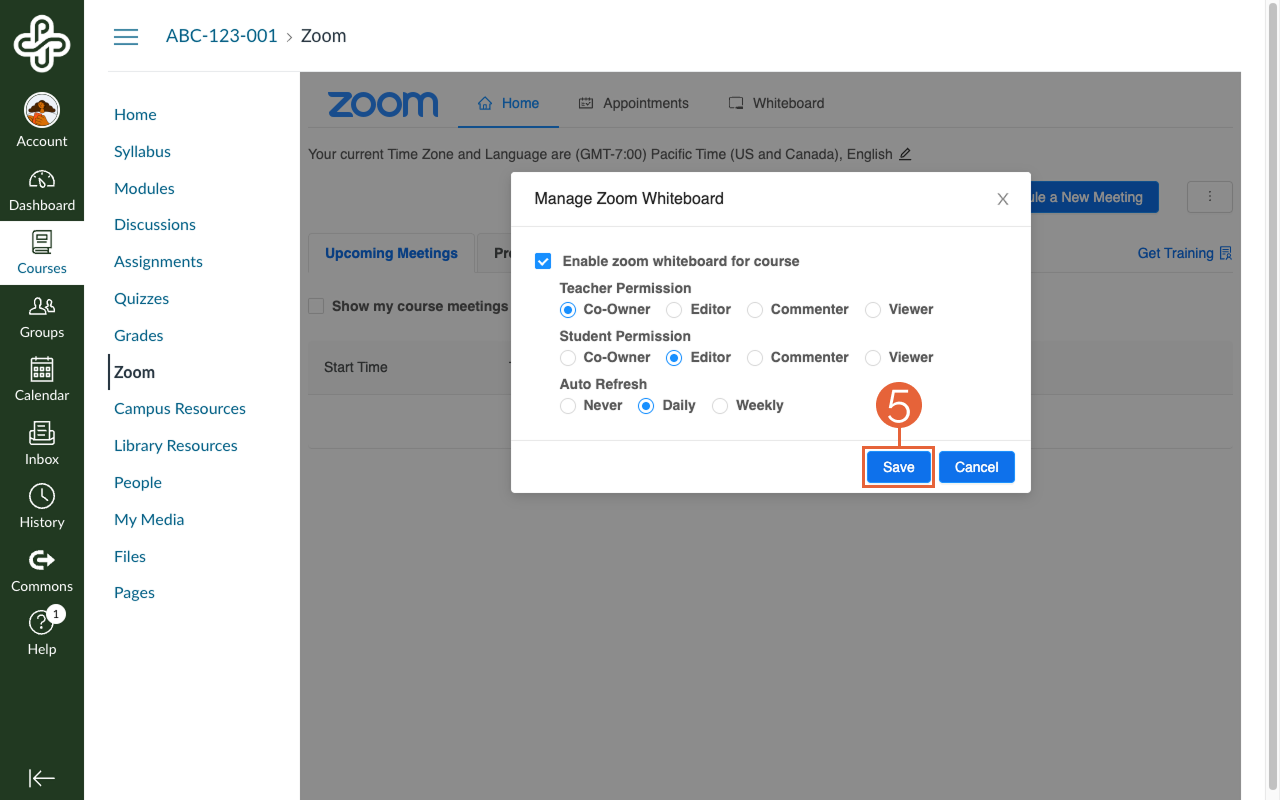
Task: Open the three-dot more options button
Action: click(x=1210, y=197)
